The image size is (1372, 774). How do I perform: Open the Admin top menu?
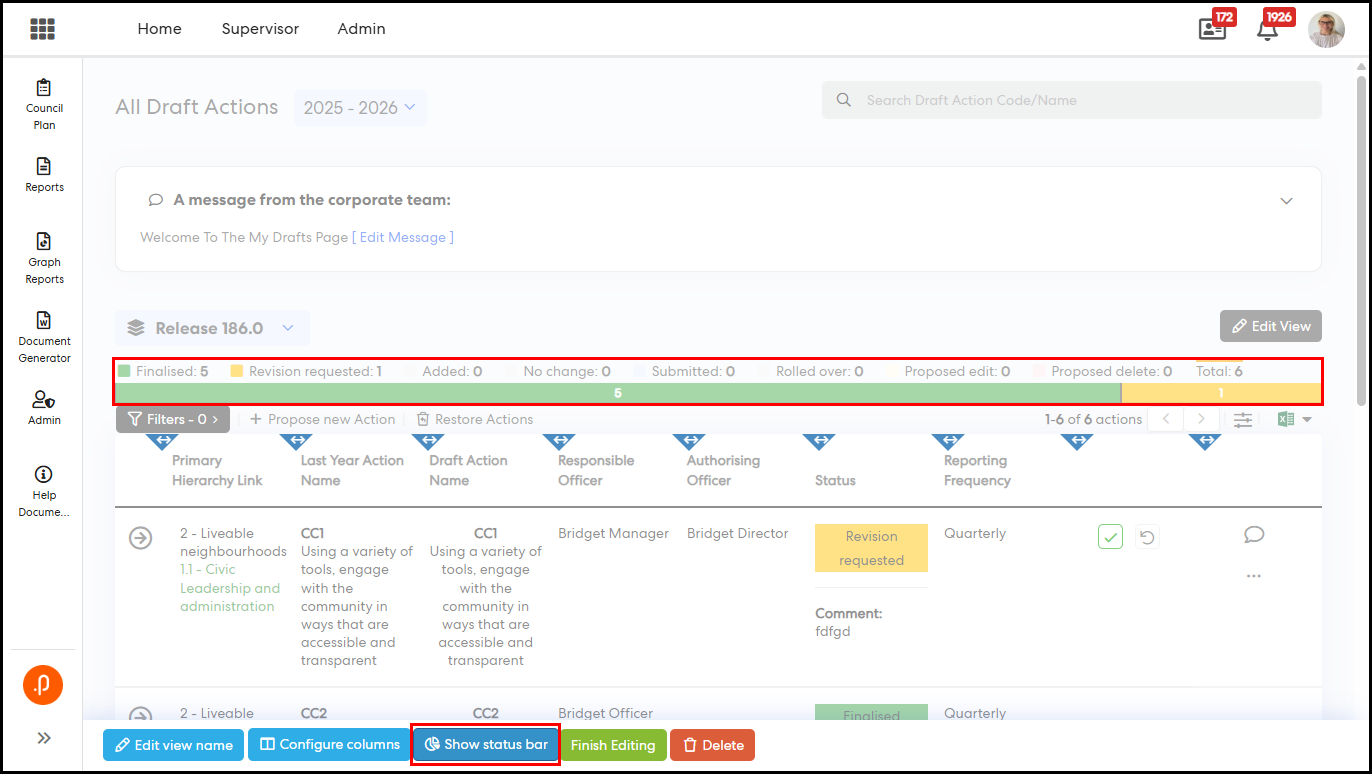coord(361,29)
